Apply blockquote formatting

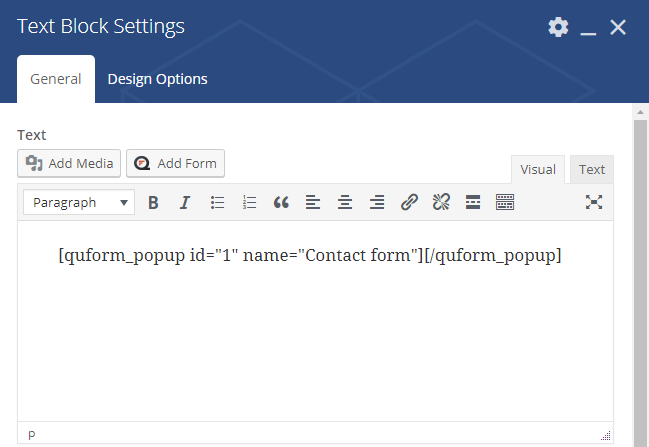tap(281, 202)
